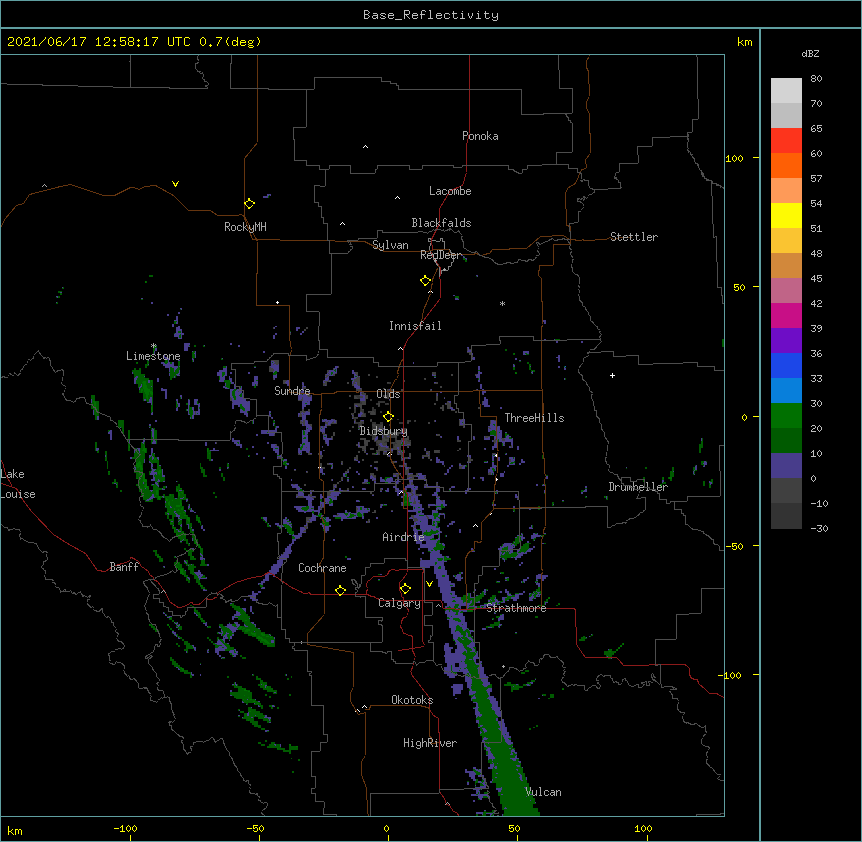Click the dBZ legend heading

[x=810, y=53]
